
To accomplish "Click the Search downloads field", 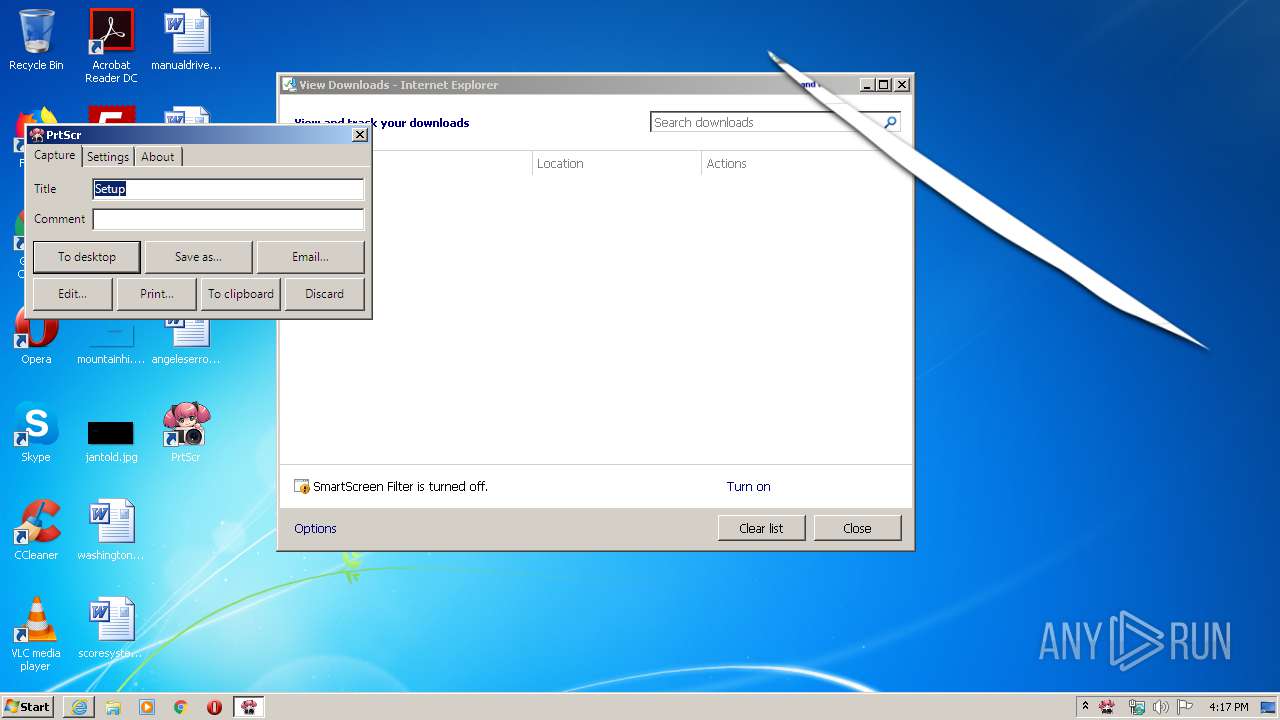I will (766, 122).
